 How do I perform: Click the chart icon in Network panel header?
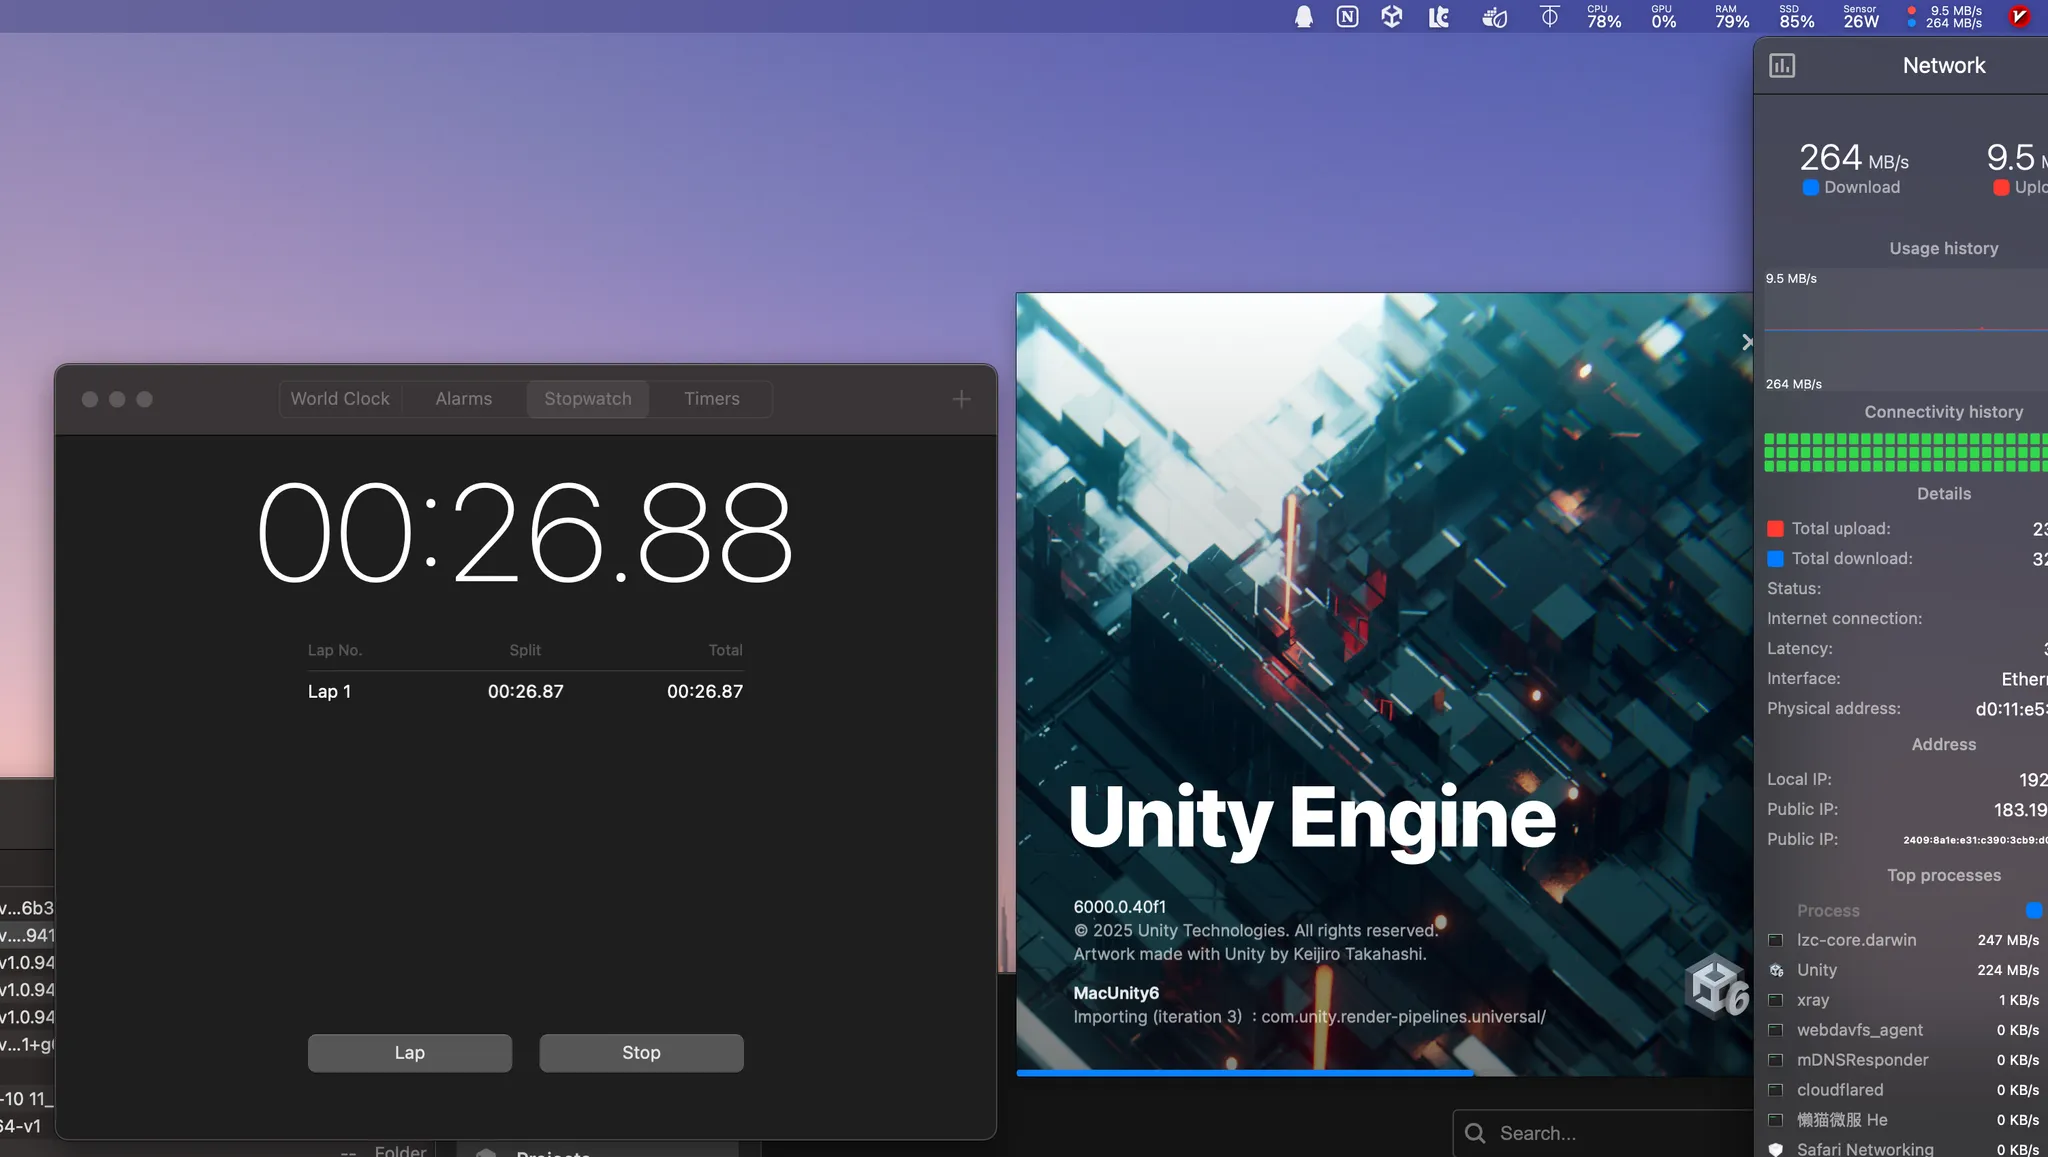(x=1782, y=66)
